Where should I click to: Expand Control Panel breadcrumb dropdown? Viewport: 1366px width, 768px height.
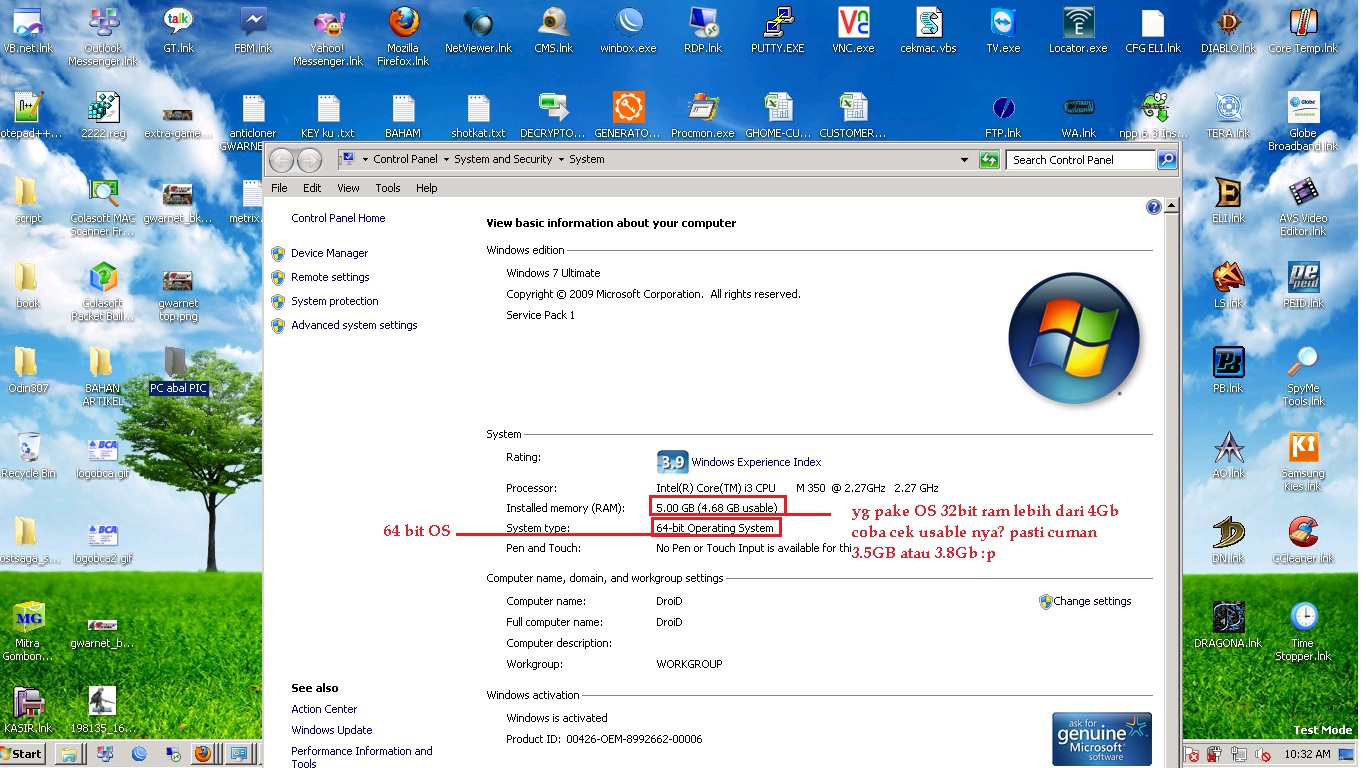click(446, 159)
